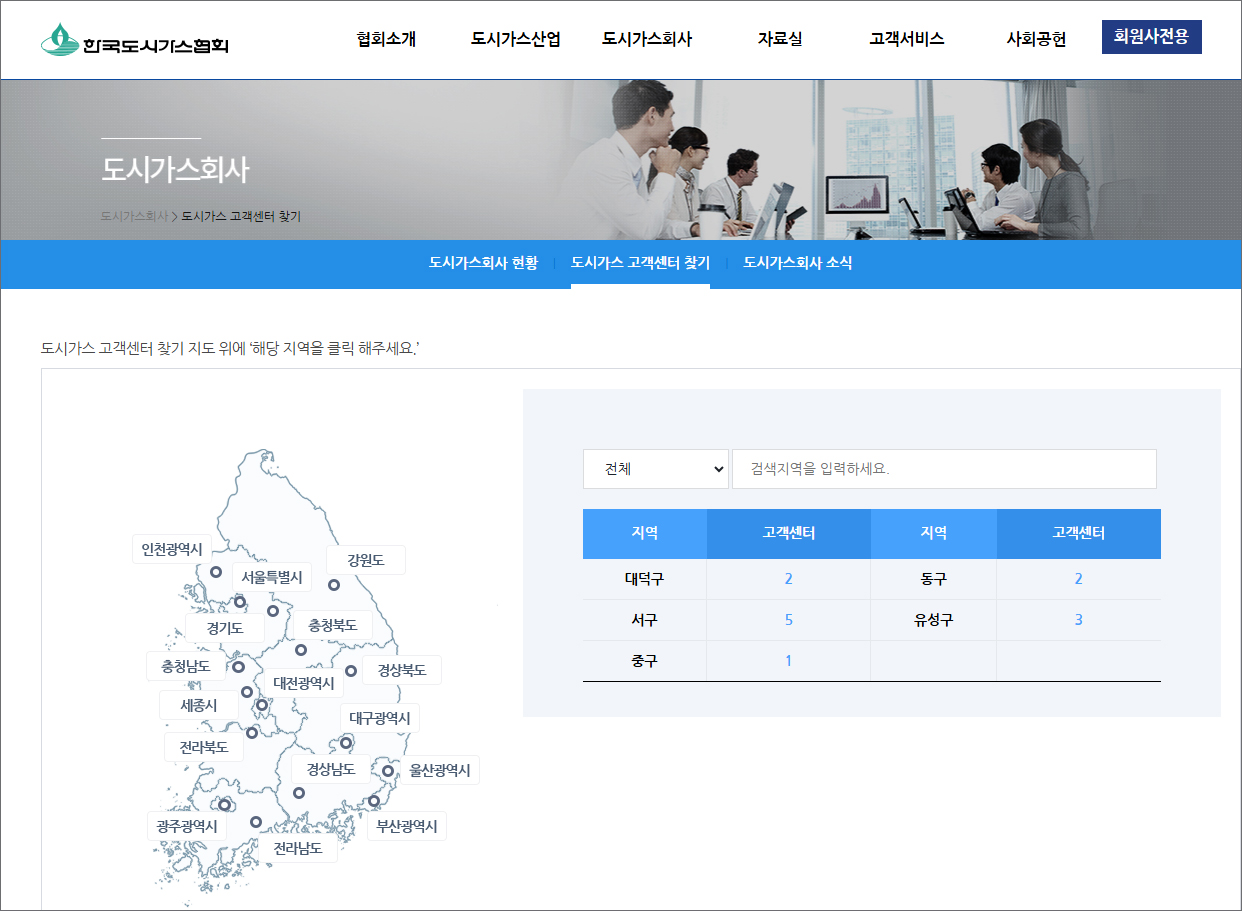Select 서울특별시 label on the map
Image resolution: width=1242 pixels, height=911 pixels.
(272, 577)
